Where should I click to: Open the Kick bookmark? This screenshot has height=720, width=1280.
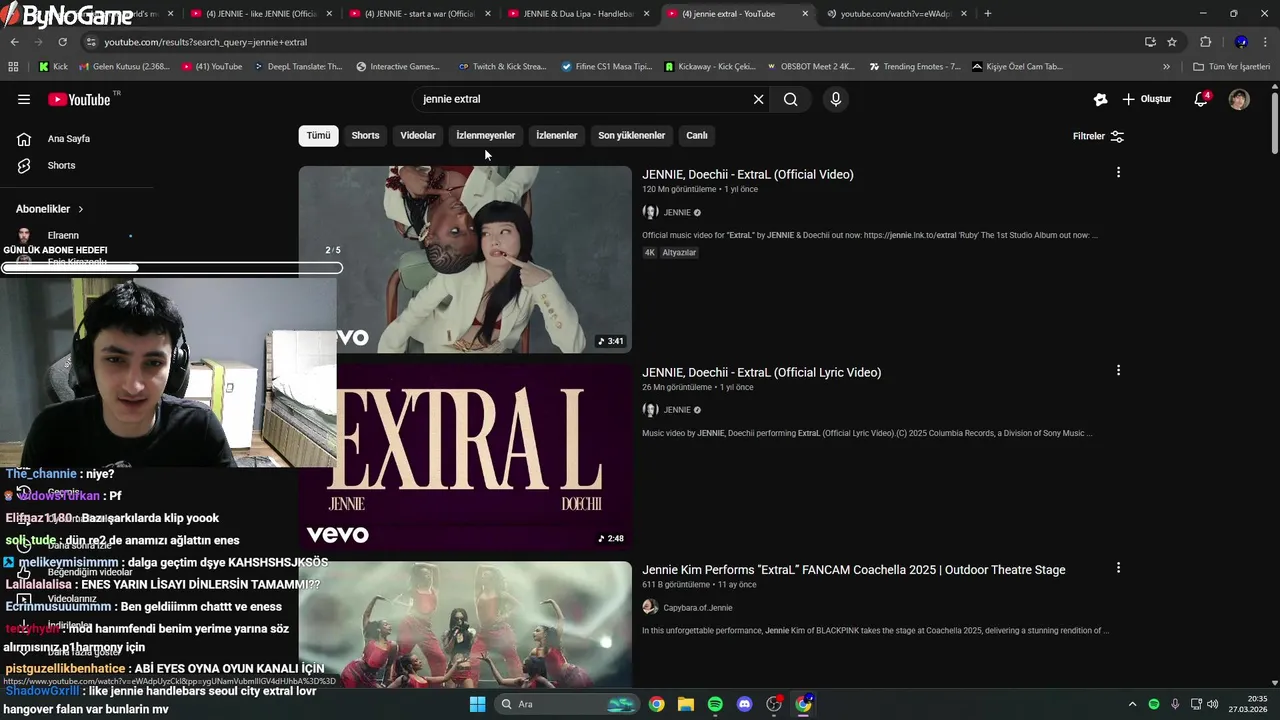tap(53, 66)
